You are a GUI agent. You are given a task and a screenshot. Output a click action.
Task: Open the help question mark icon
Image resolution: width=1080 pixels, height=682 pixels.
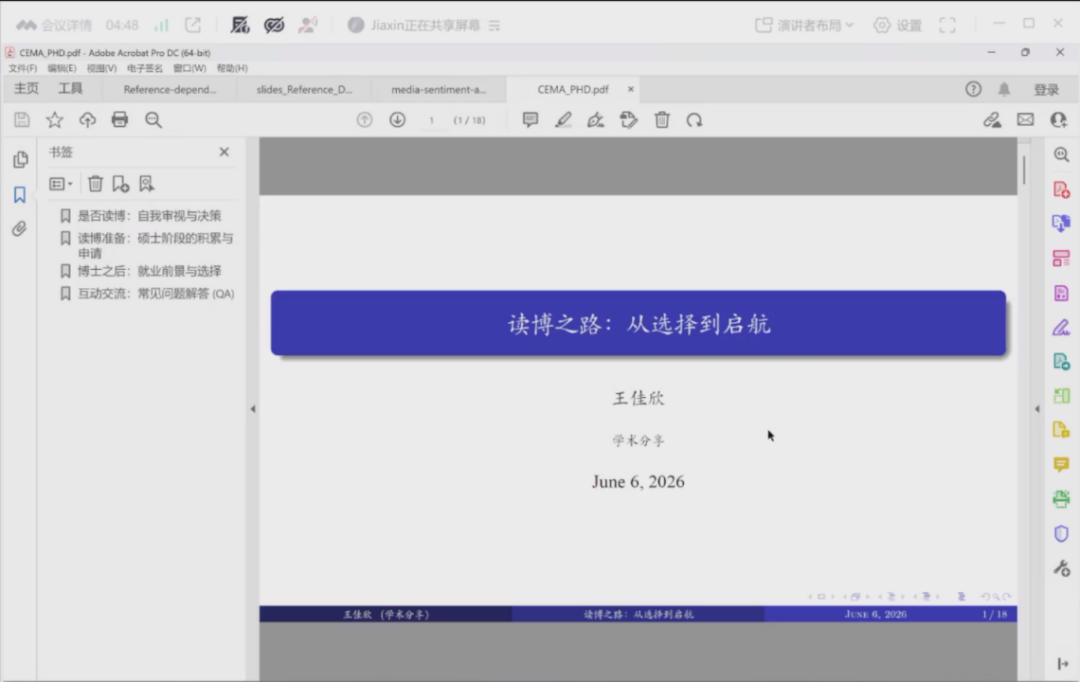coord(973,89)
